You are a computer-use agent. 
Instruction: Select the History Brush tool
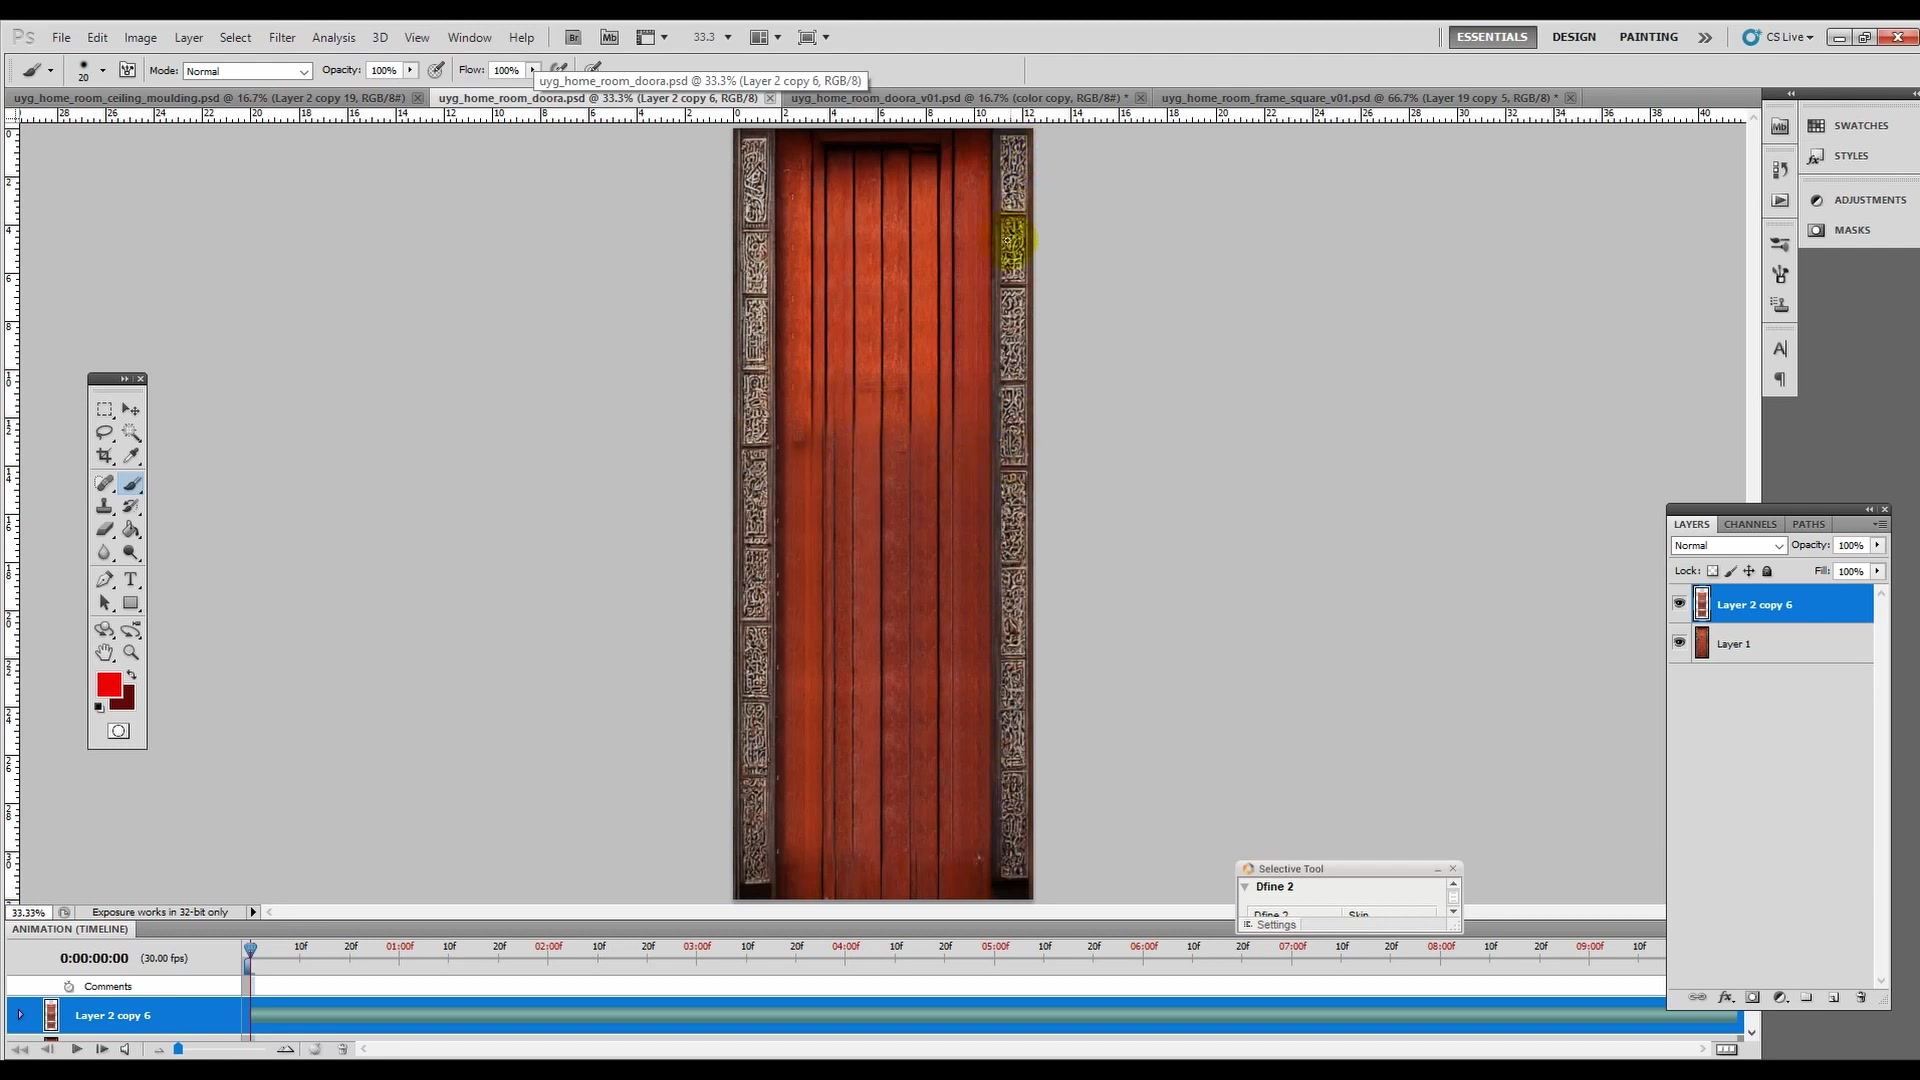click(x=131, y=506)
